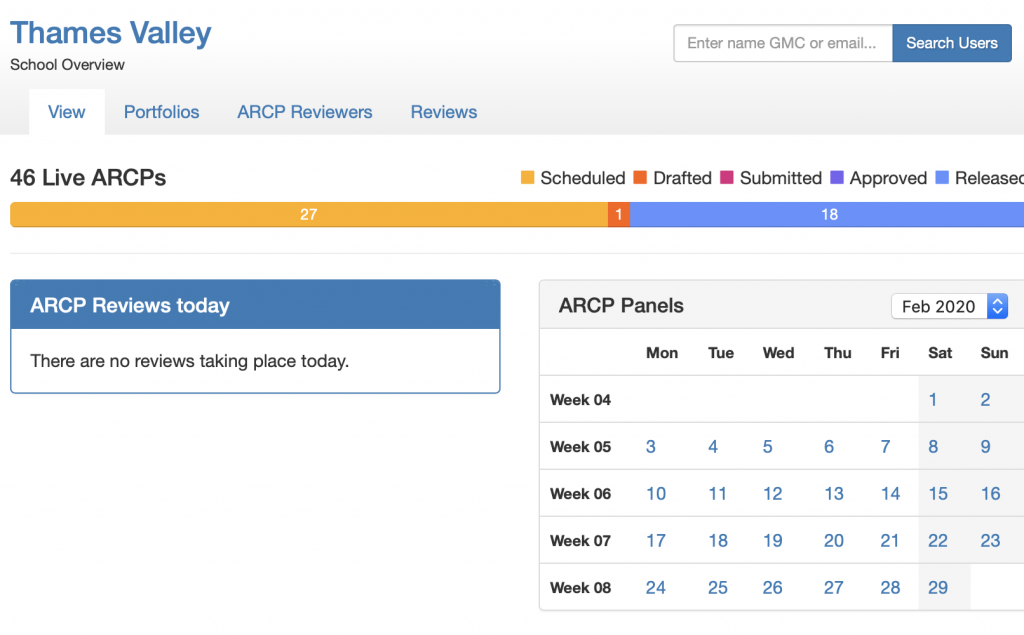This screenshot has height=635, width=1024.
Task: Click the Mon column header
Action: [662, 353]
